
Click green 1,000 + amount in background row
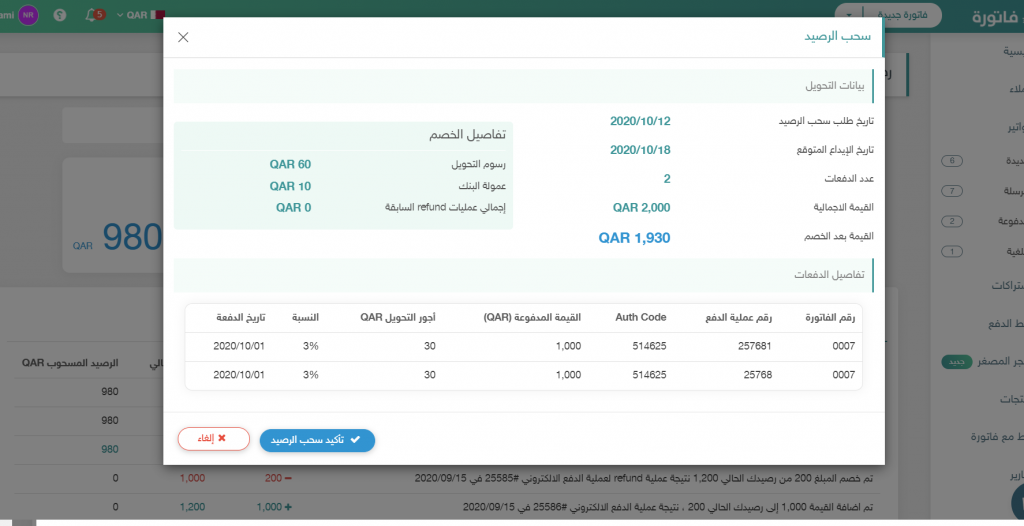coord(274,506)
